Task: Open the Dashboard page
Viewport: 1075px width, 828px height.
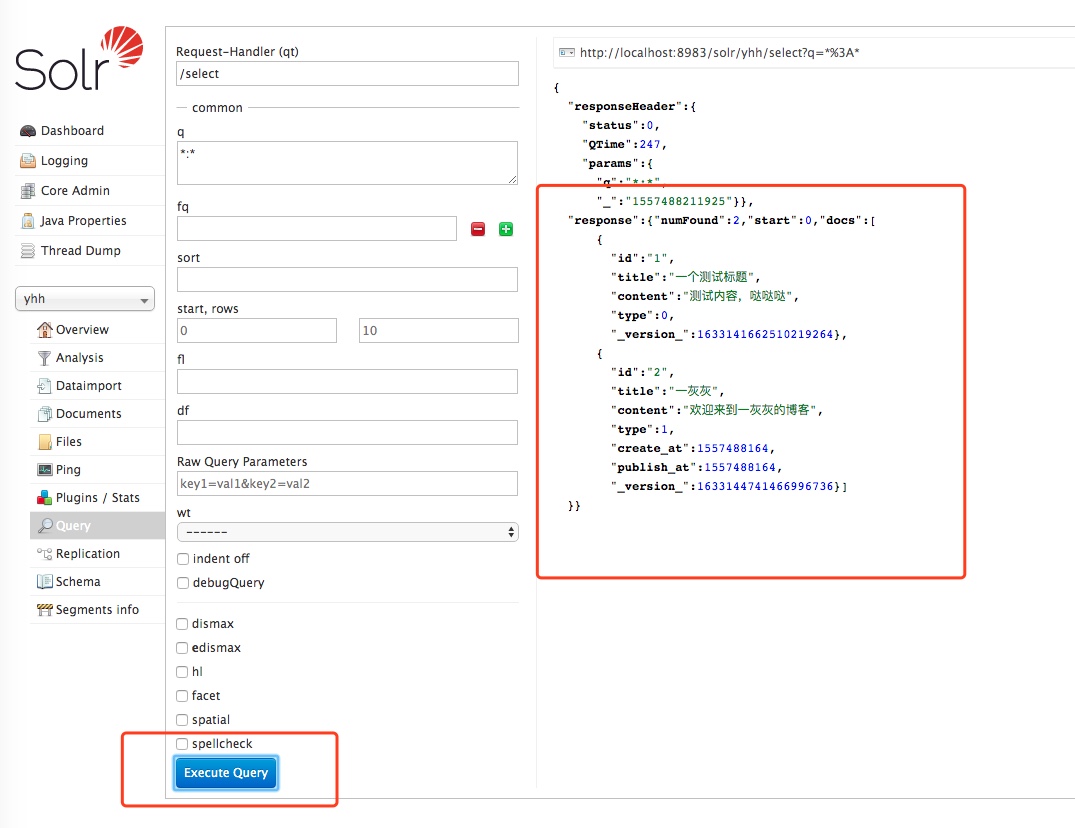Action: tap(72, 131)
